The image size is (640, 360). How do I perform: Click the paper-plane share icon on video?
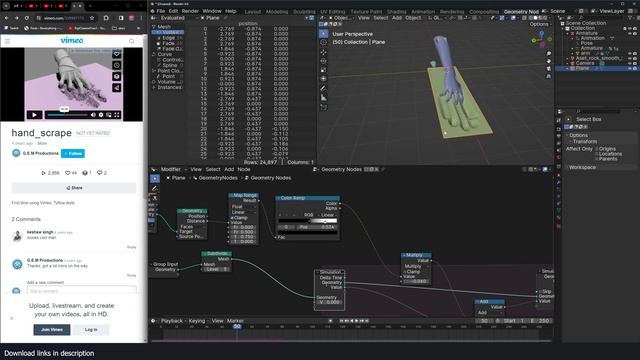coord(117,88)
